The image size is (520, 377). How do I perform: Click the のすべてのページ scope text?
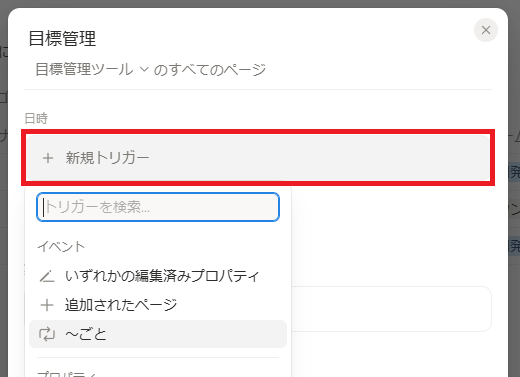click(x=209, y=70)
